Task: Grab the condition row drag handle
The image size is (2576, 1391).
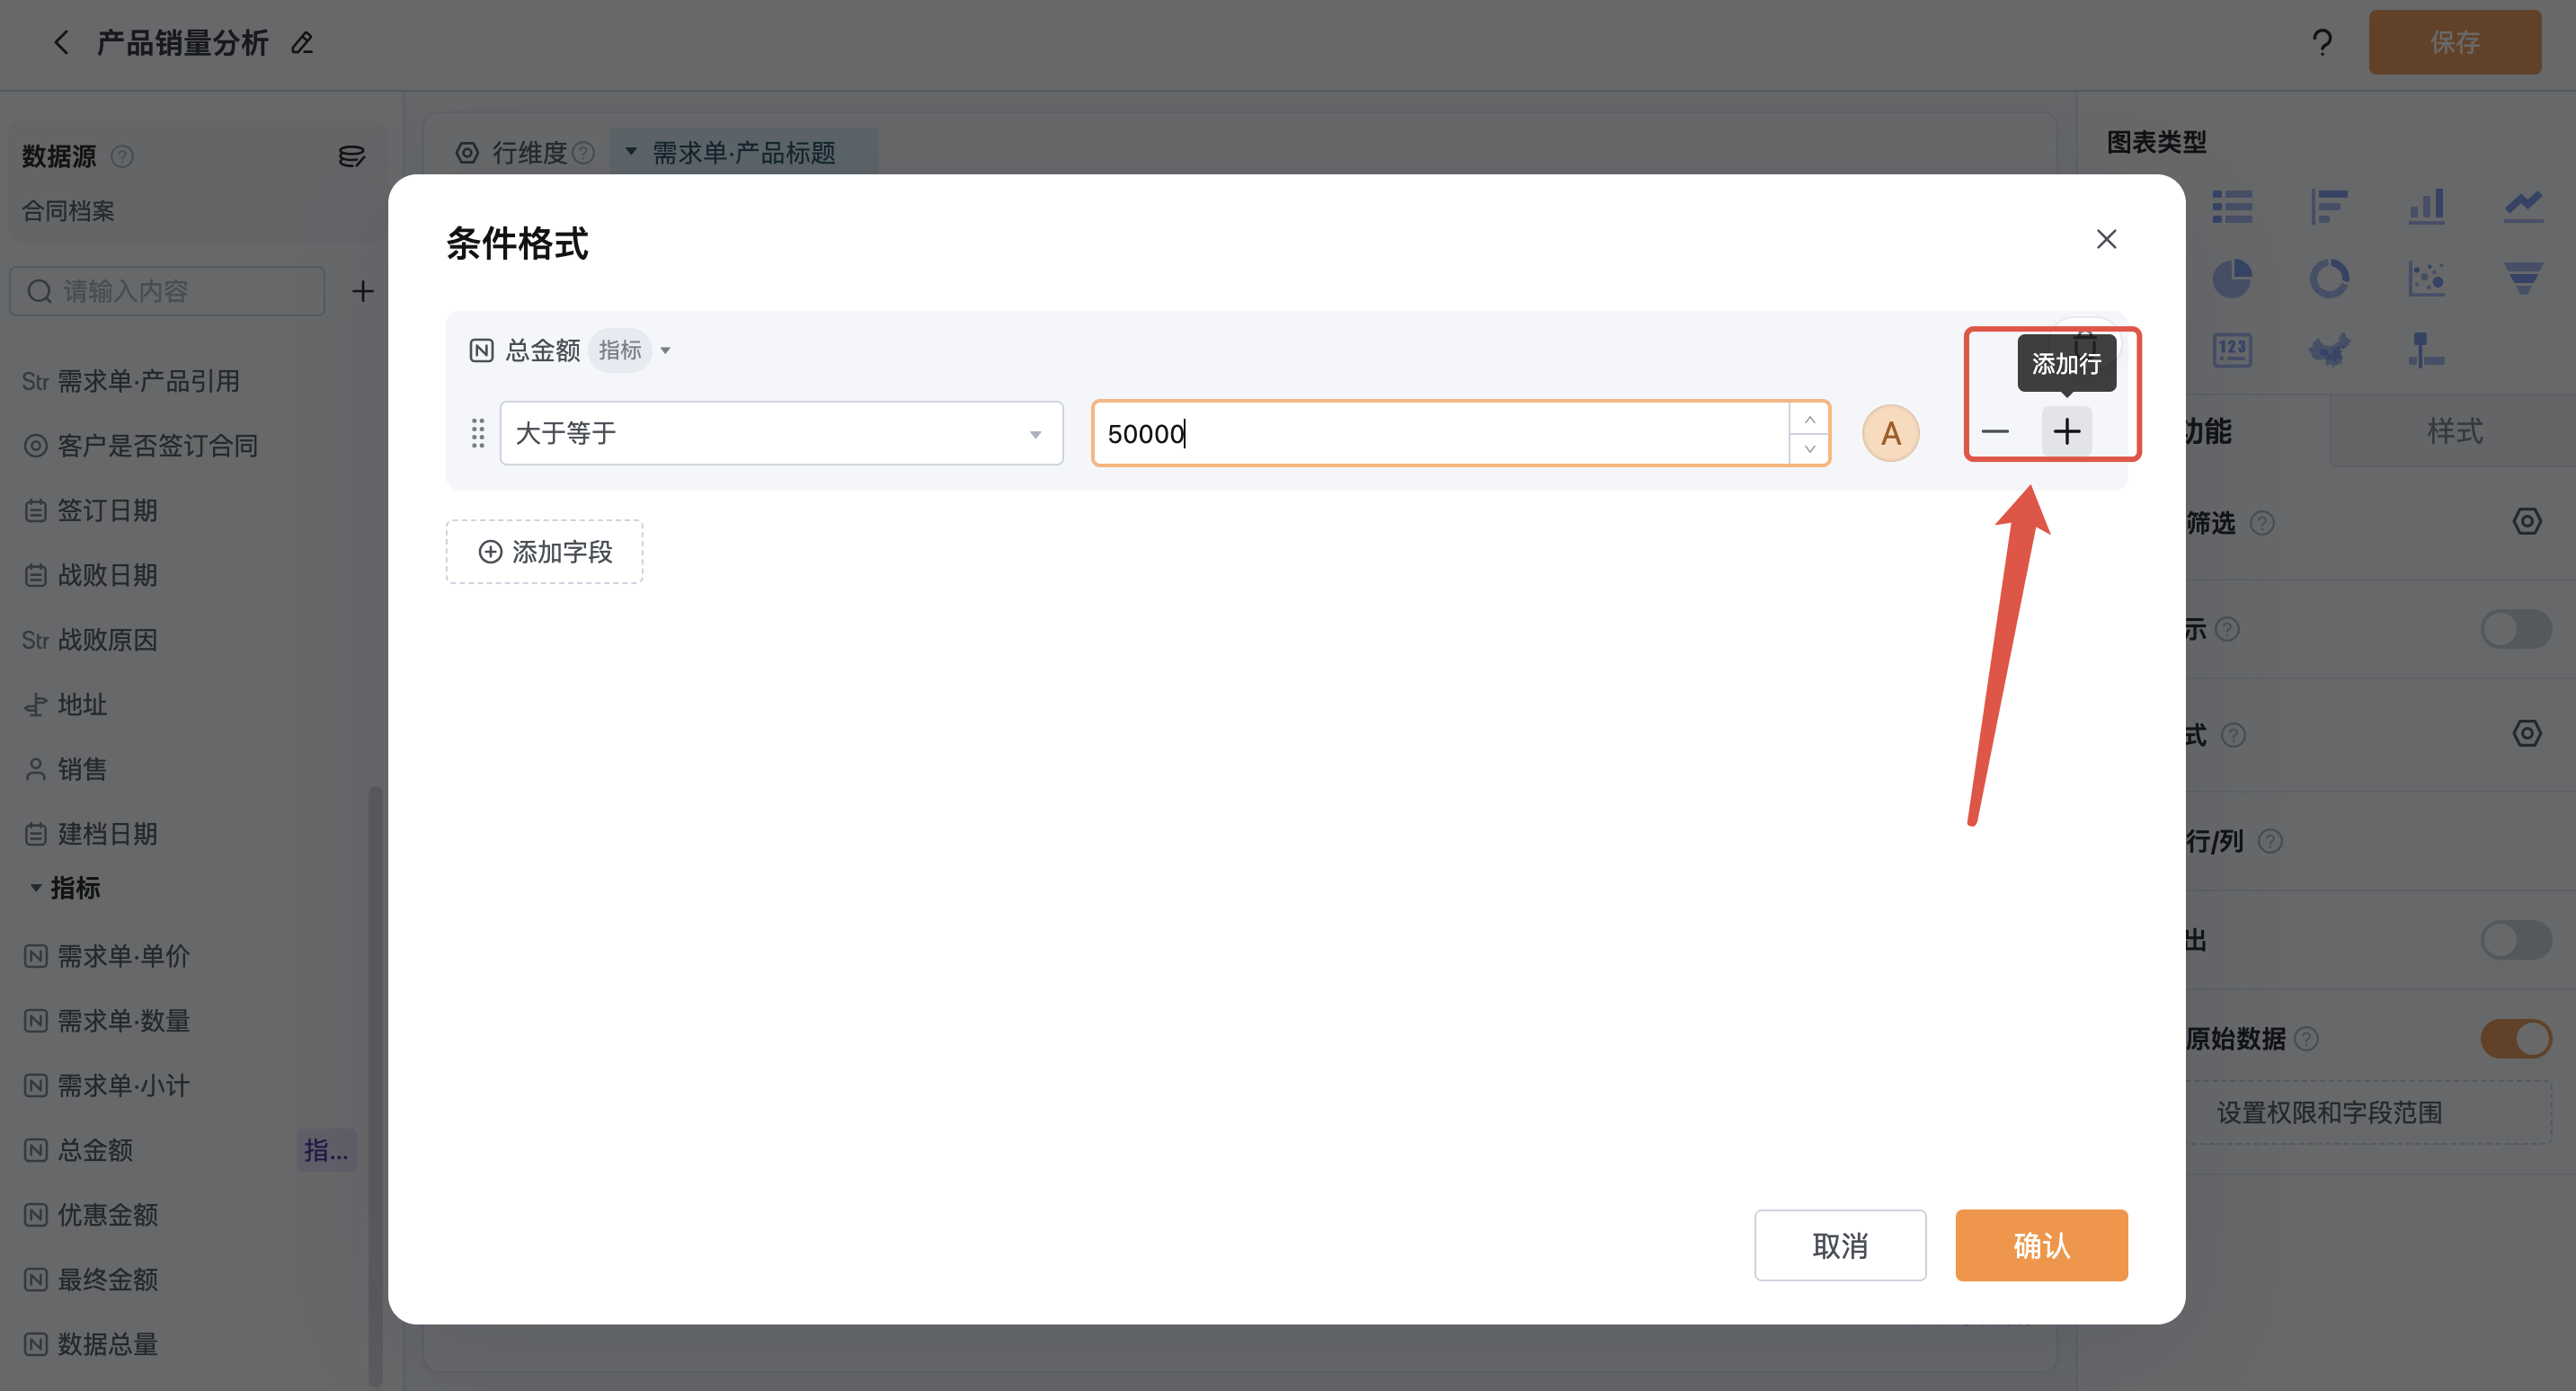Action: click(x=477, y=433)
